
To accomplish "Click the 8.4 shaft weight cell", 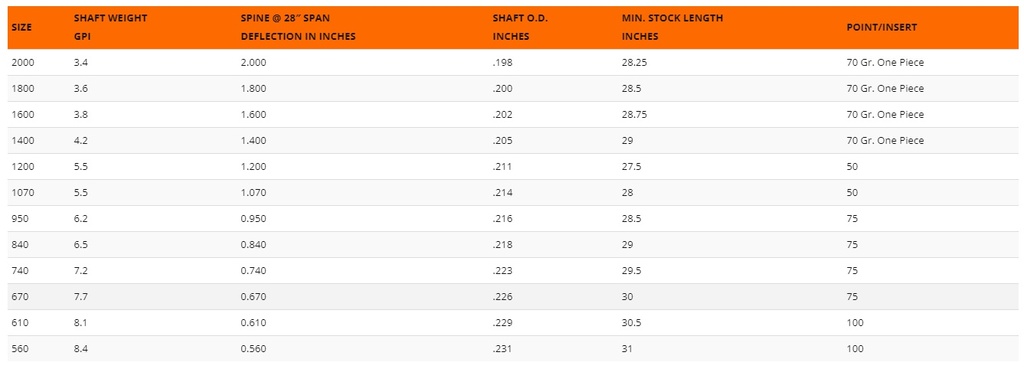I will tap(82, 349).
